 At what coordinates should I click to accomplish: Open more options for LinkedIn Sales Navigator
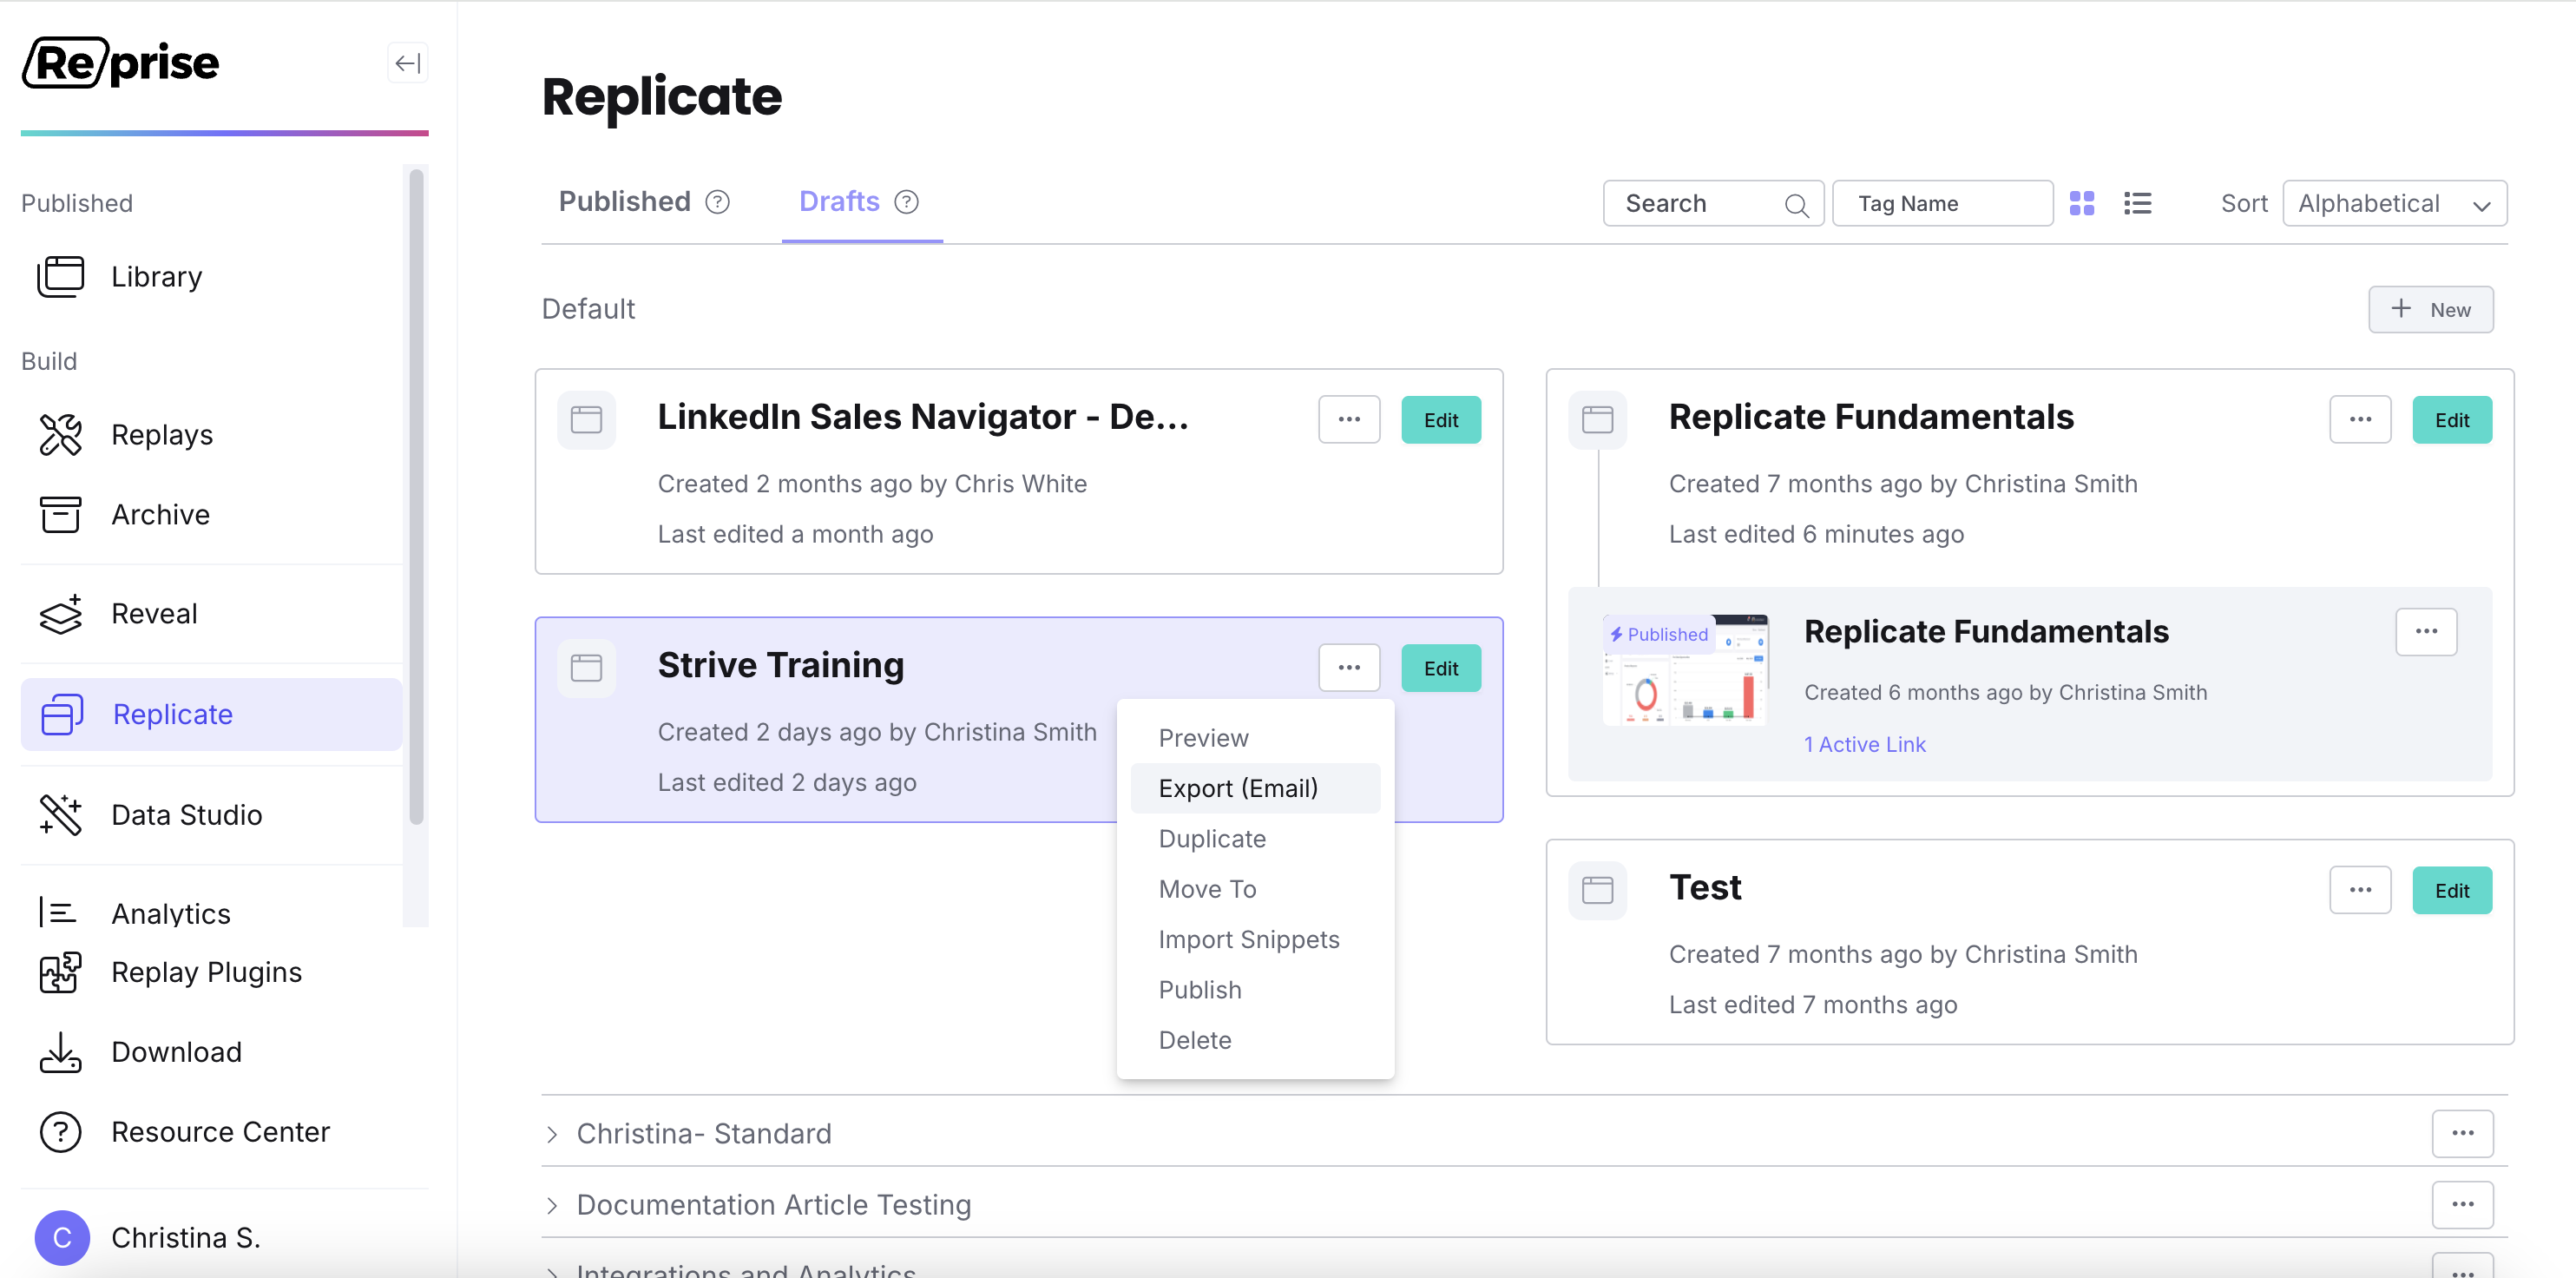[1349, 420]
